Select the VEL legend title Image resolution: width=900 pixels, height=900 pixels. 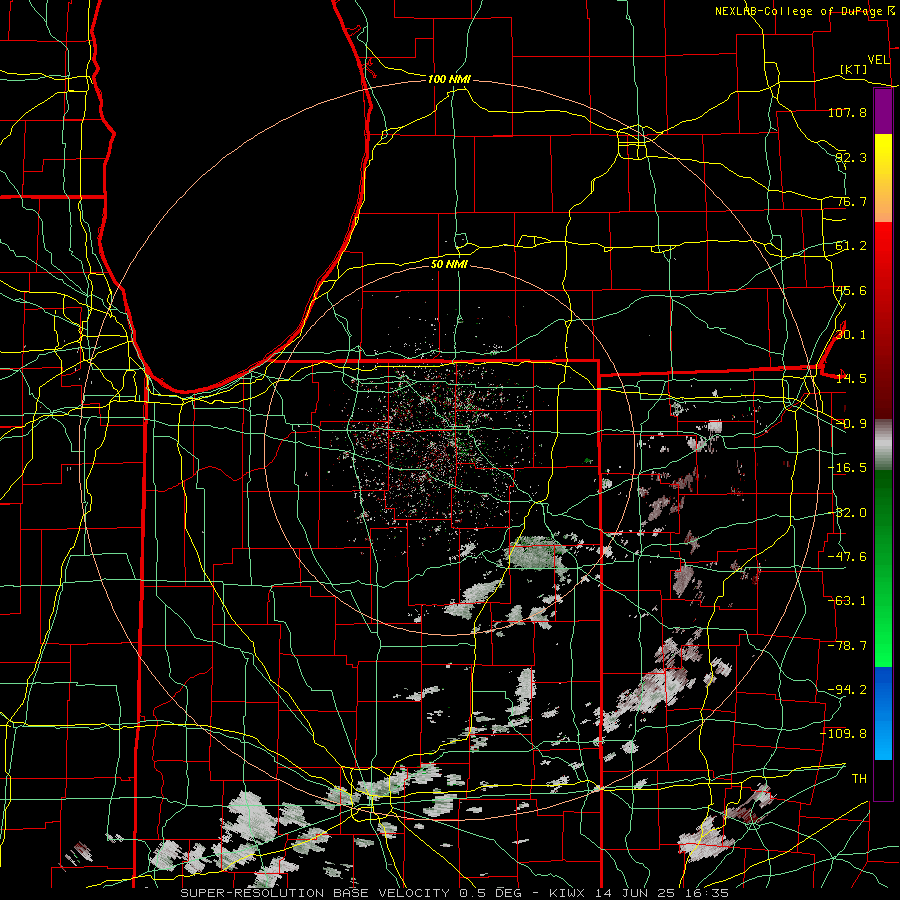[878, 60]
